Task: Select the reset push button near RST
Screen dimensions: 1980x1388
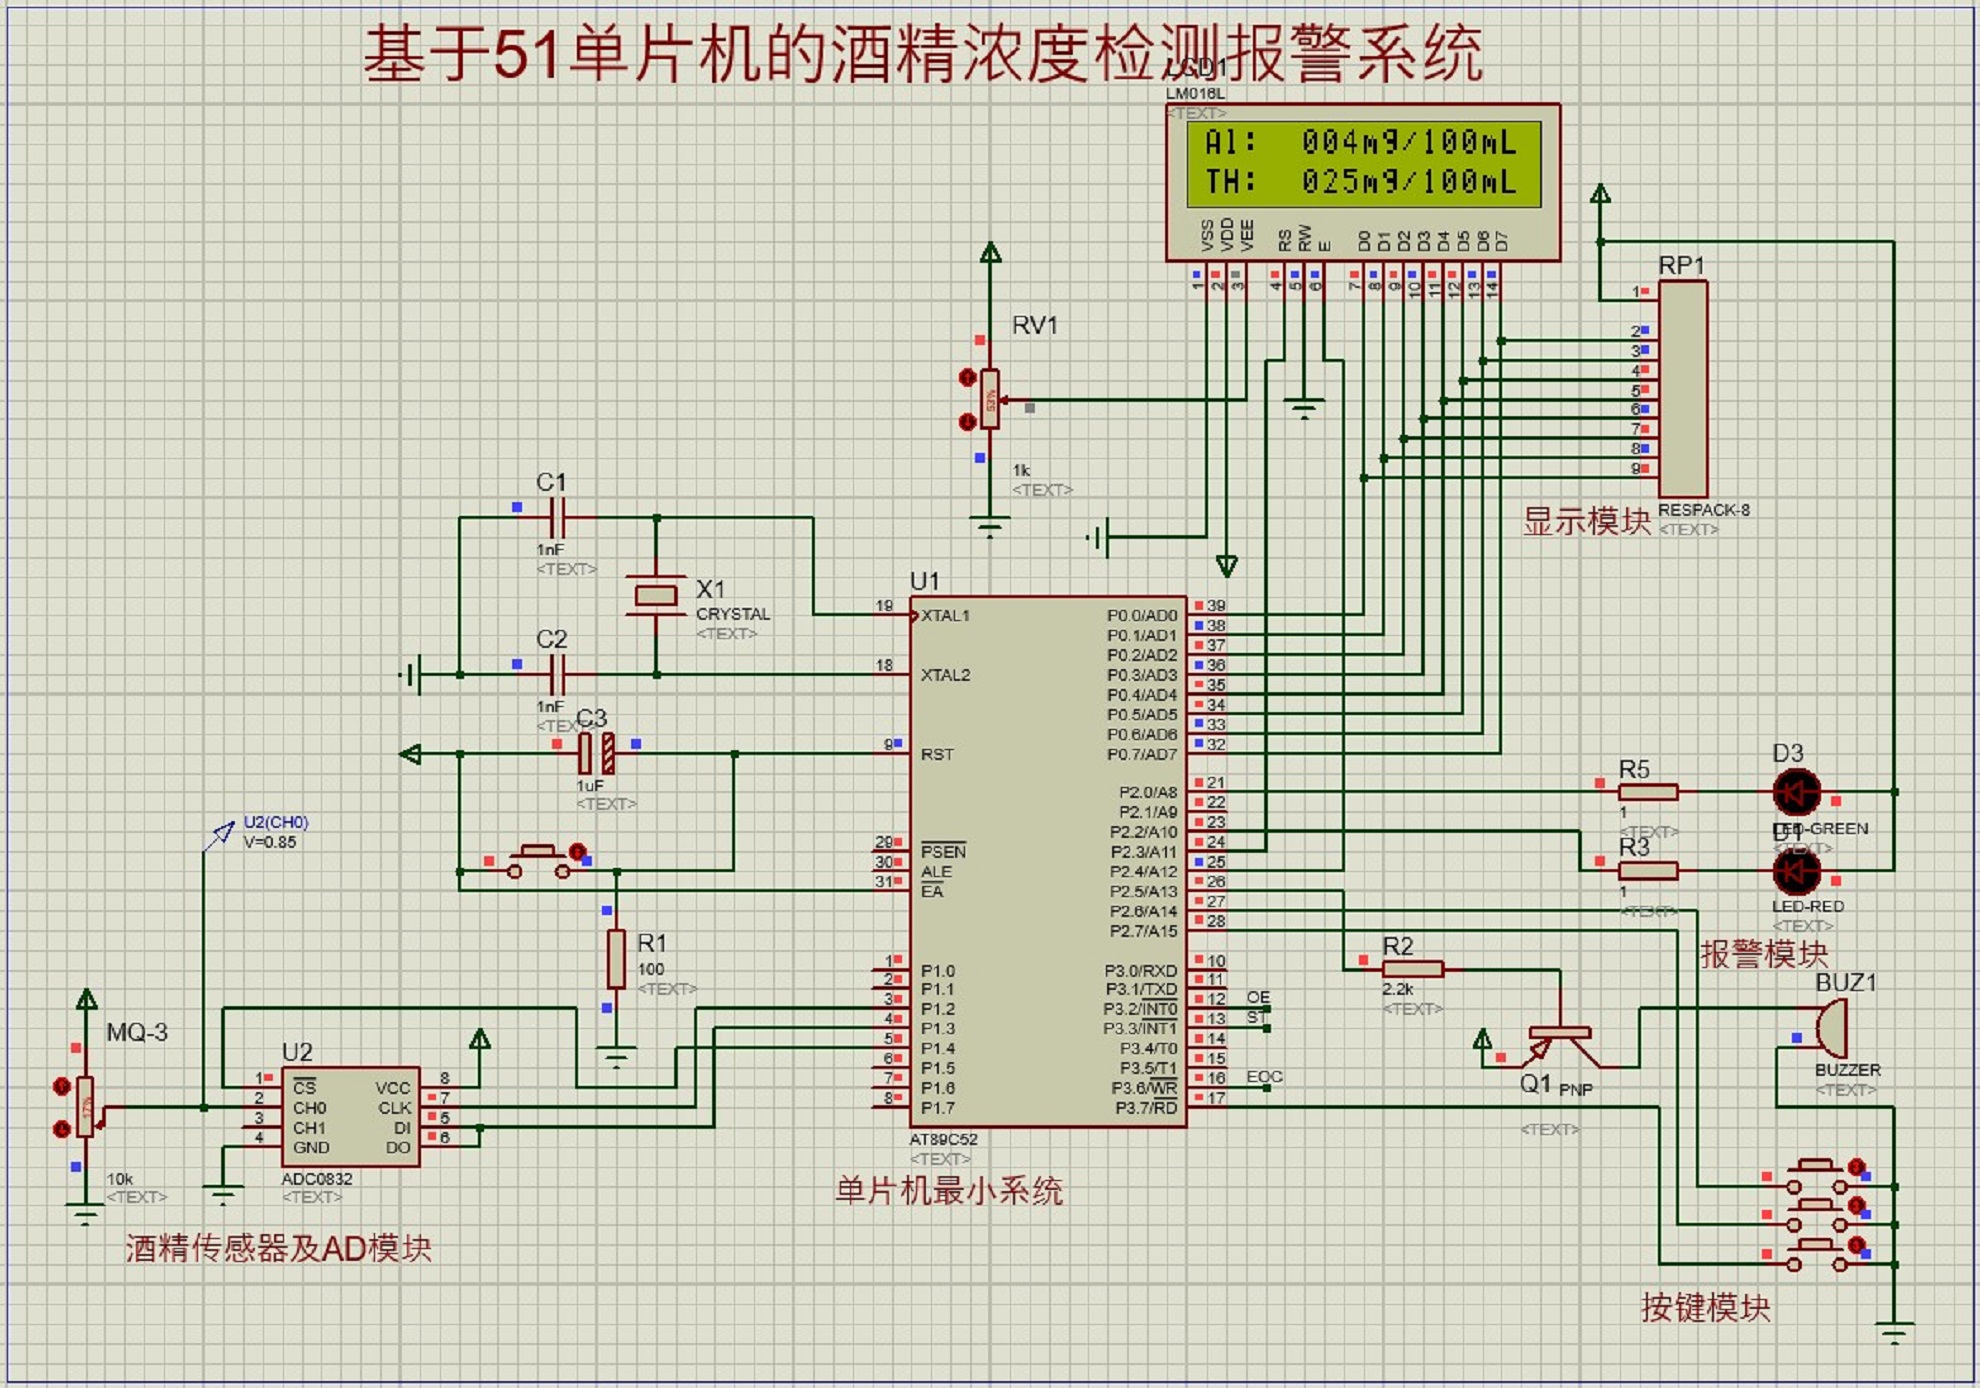Action: [x=540, y=861]
